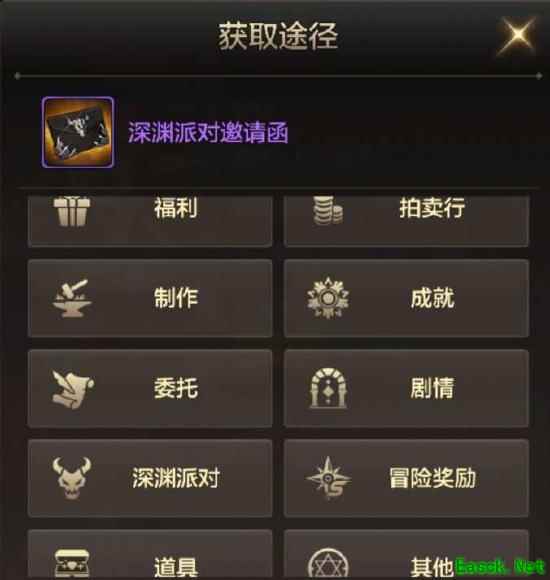Screen dimensions: 550x580
Task: Click the archway gate icon for 剧情
Action: (328, 388)
